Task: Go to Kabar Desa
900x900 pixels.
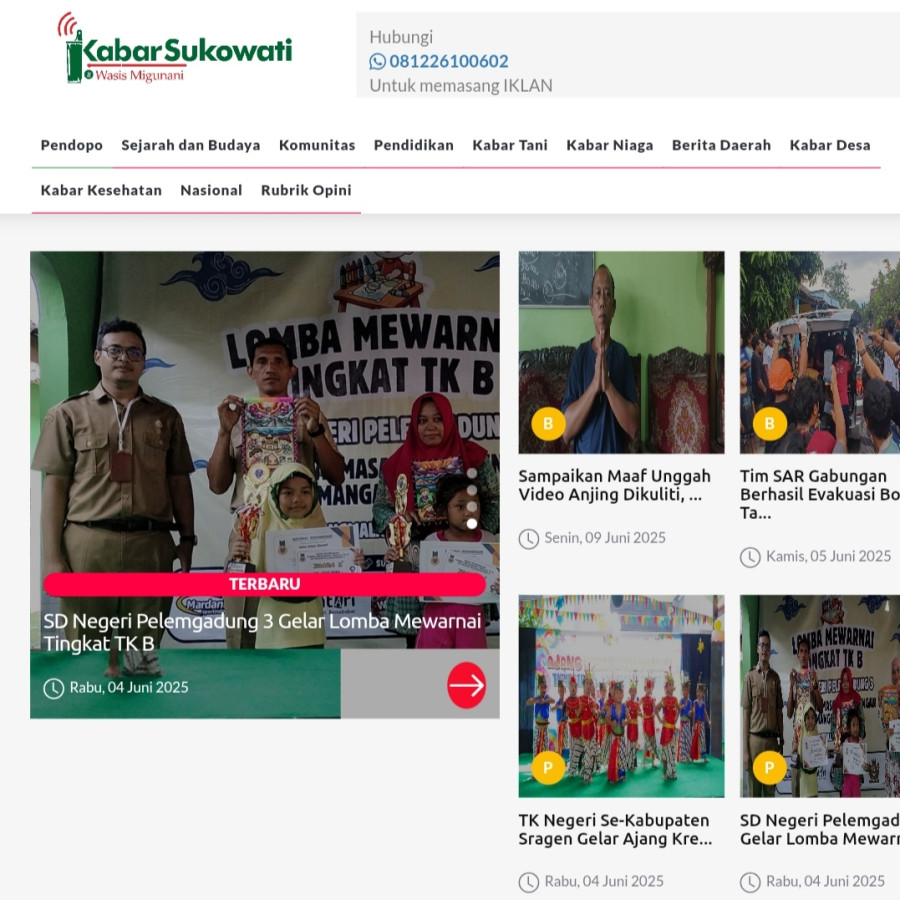Action: tap(830, 145)
